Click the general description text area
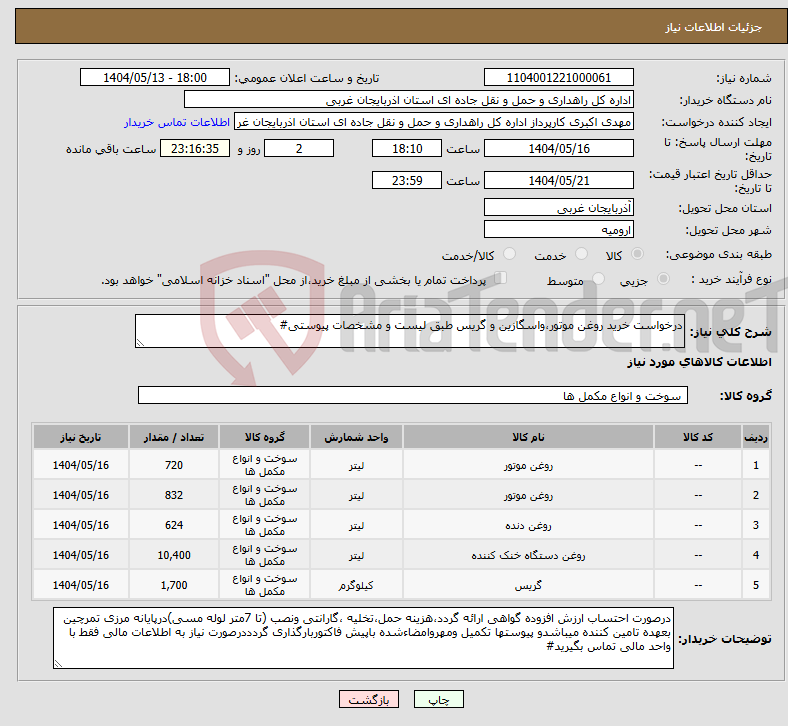 pyautogui.click(x=410, y=331)
